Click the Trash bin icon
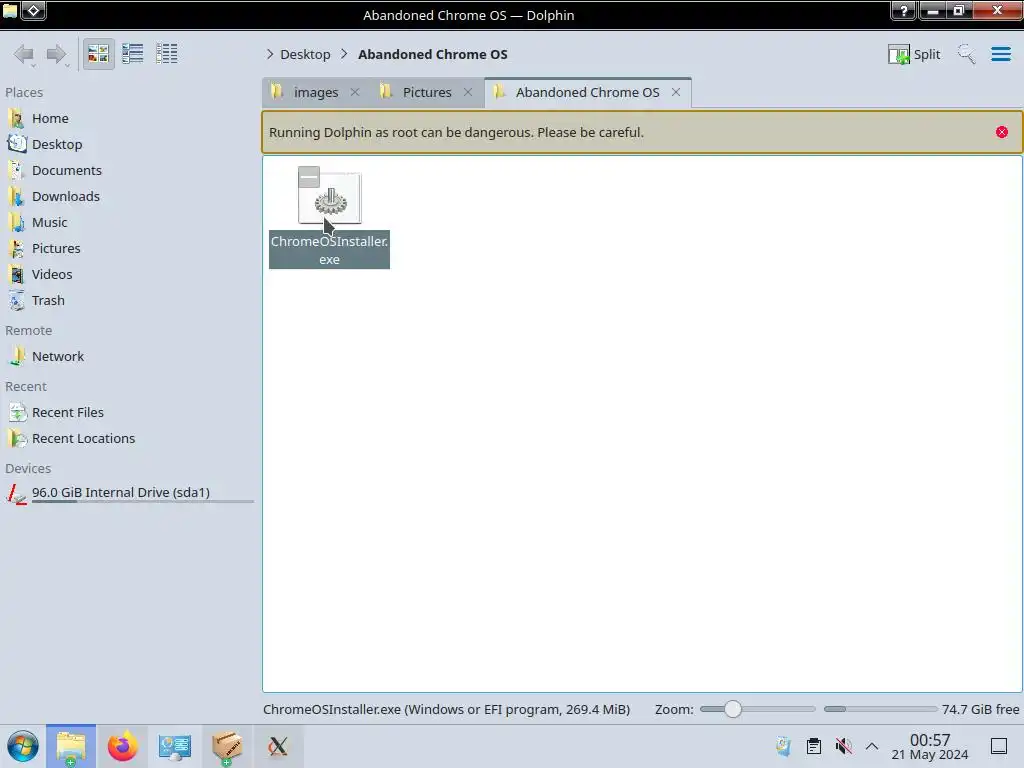The image size is (1024, 768). click(16, 301)
